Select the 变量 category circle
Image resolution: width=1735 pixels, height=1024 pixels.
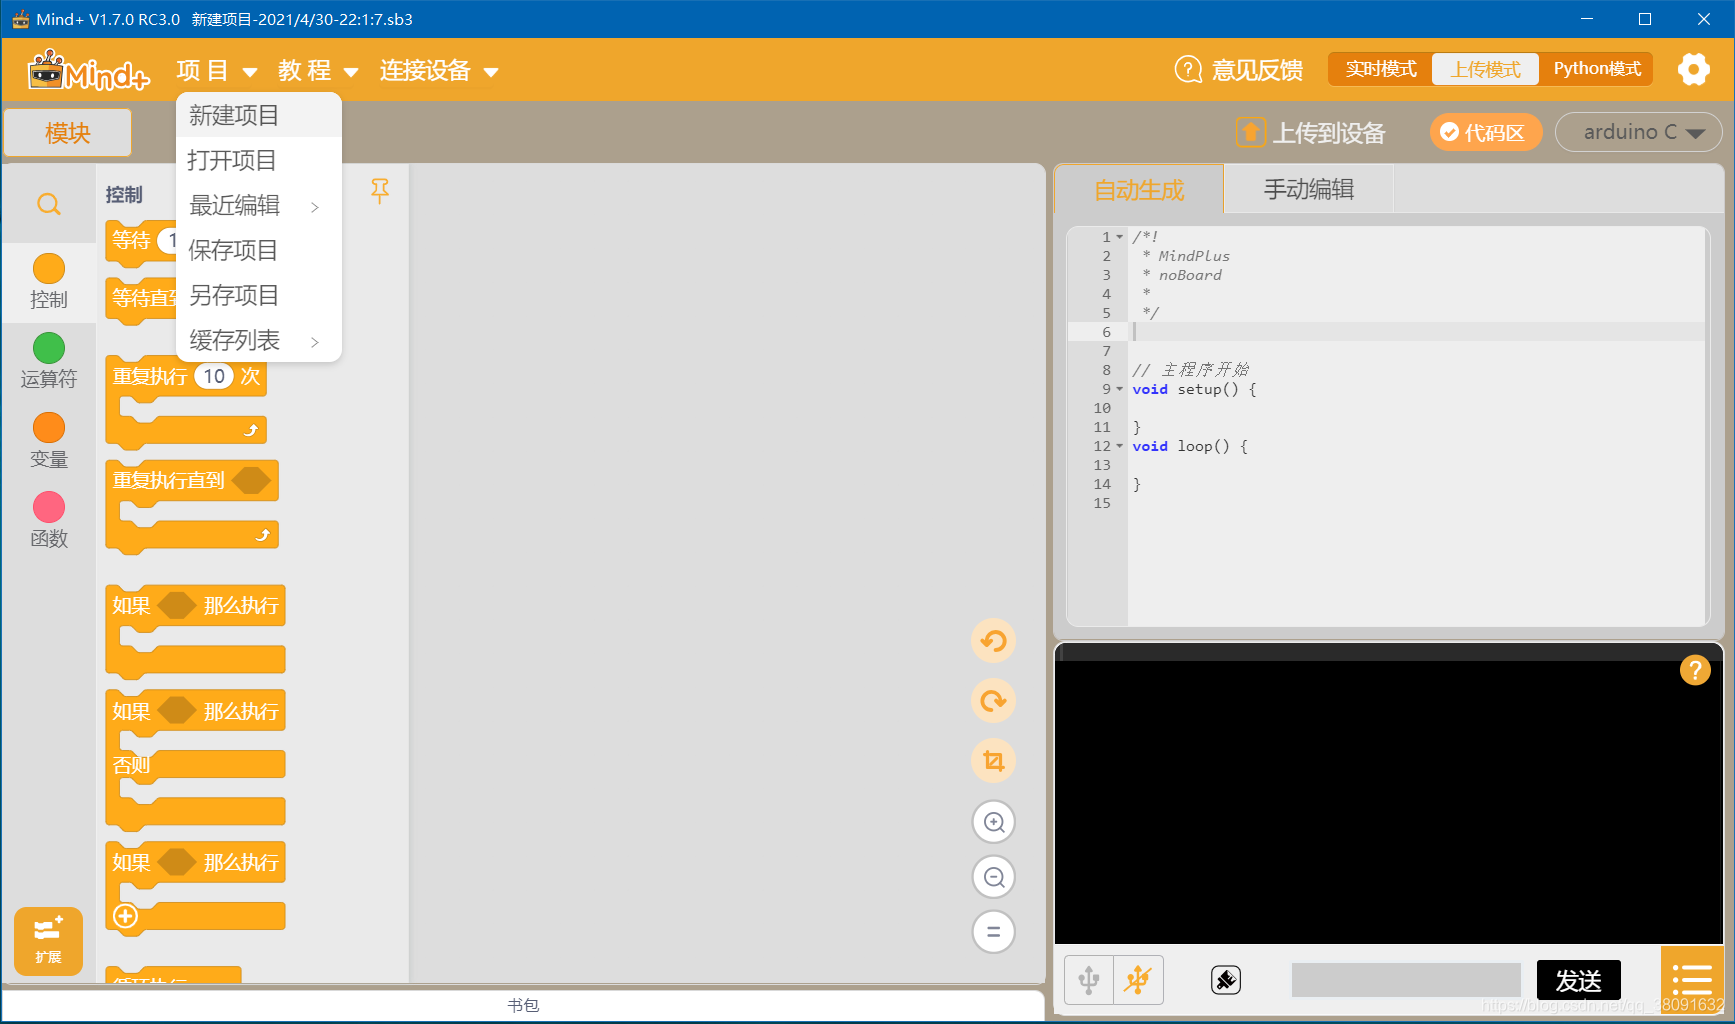[48, 427]
